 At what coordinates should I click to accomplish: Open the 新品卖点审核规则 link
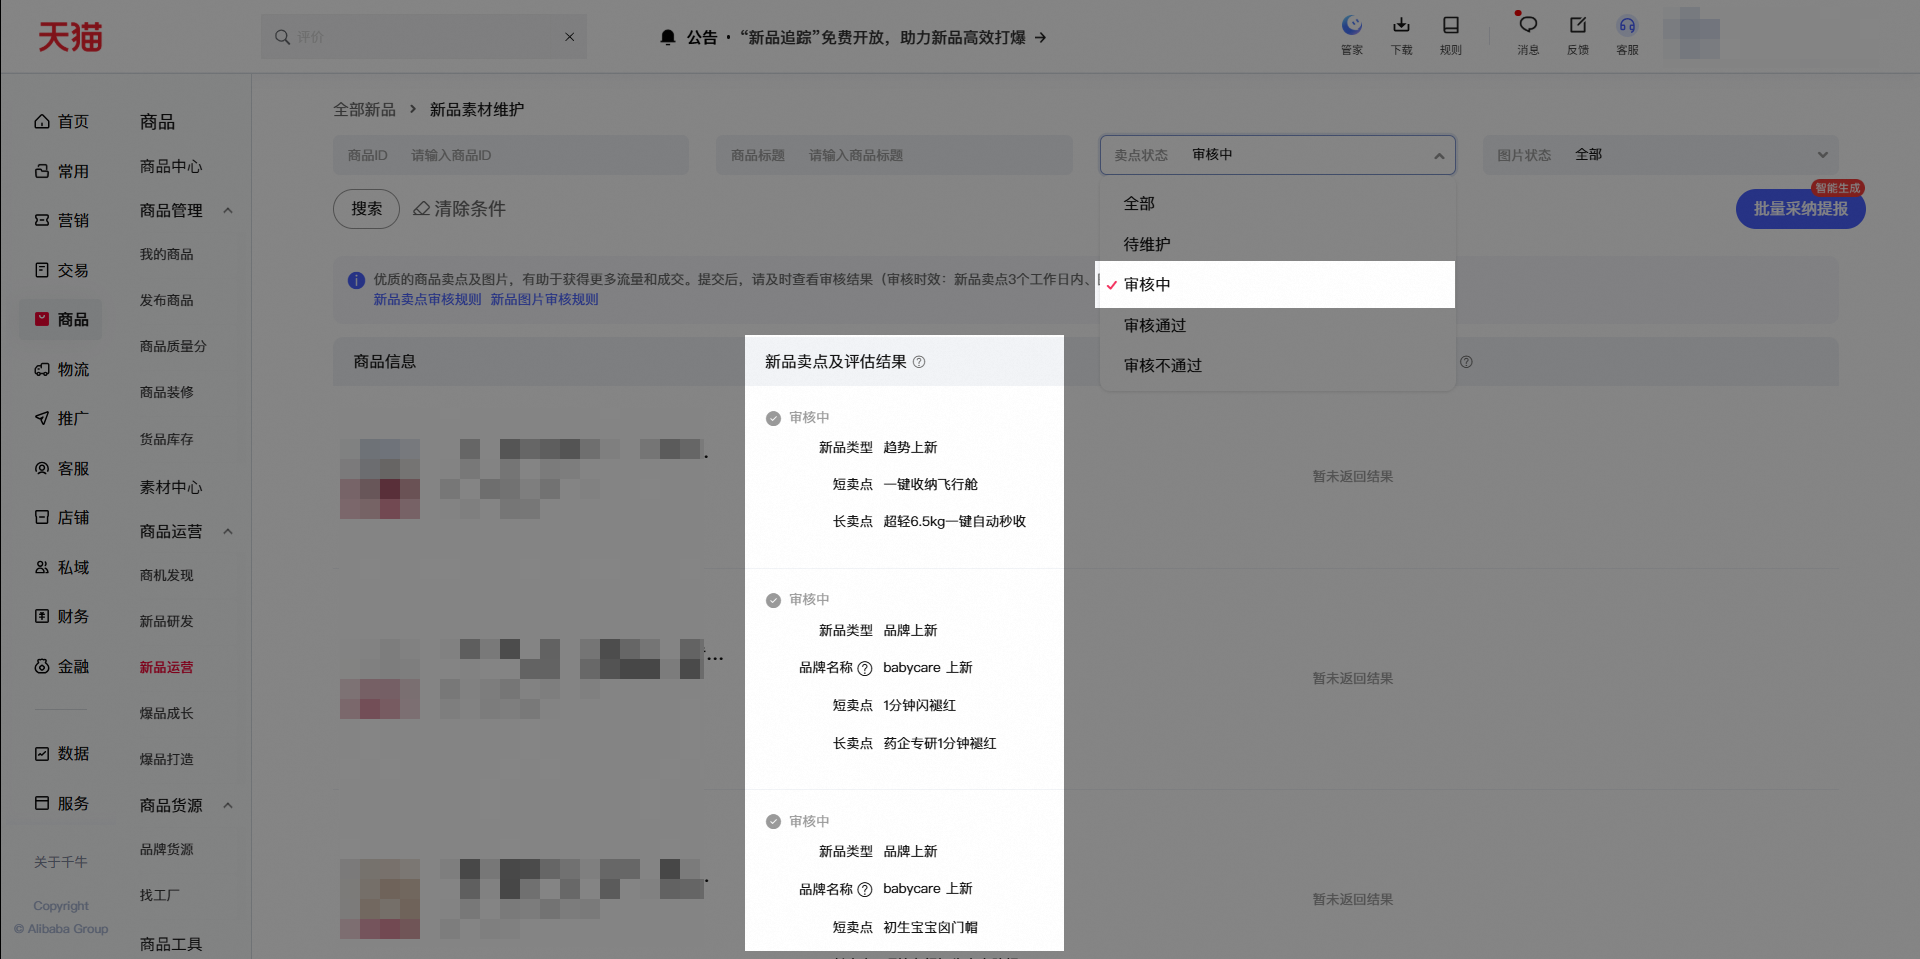427,299
